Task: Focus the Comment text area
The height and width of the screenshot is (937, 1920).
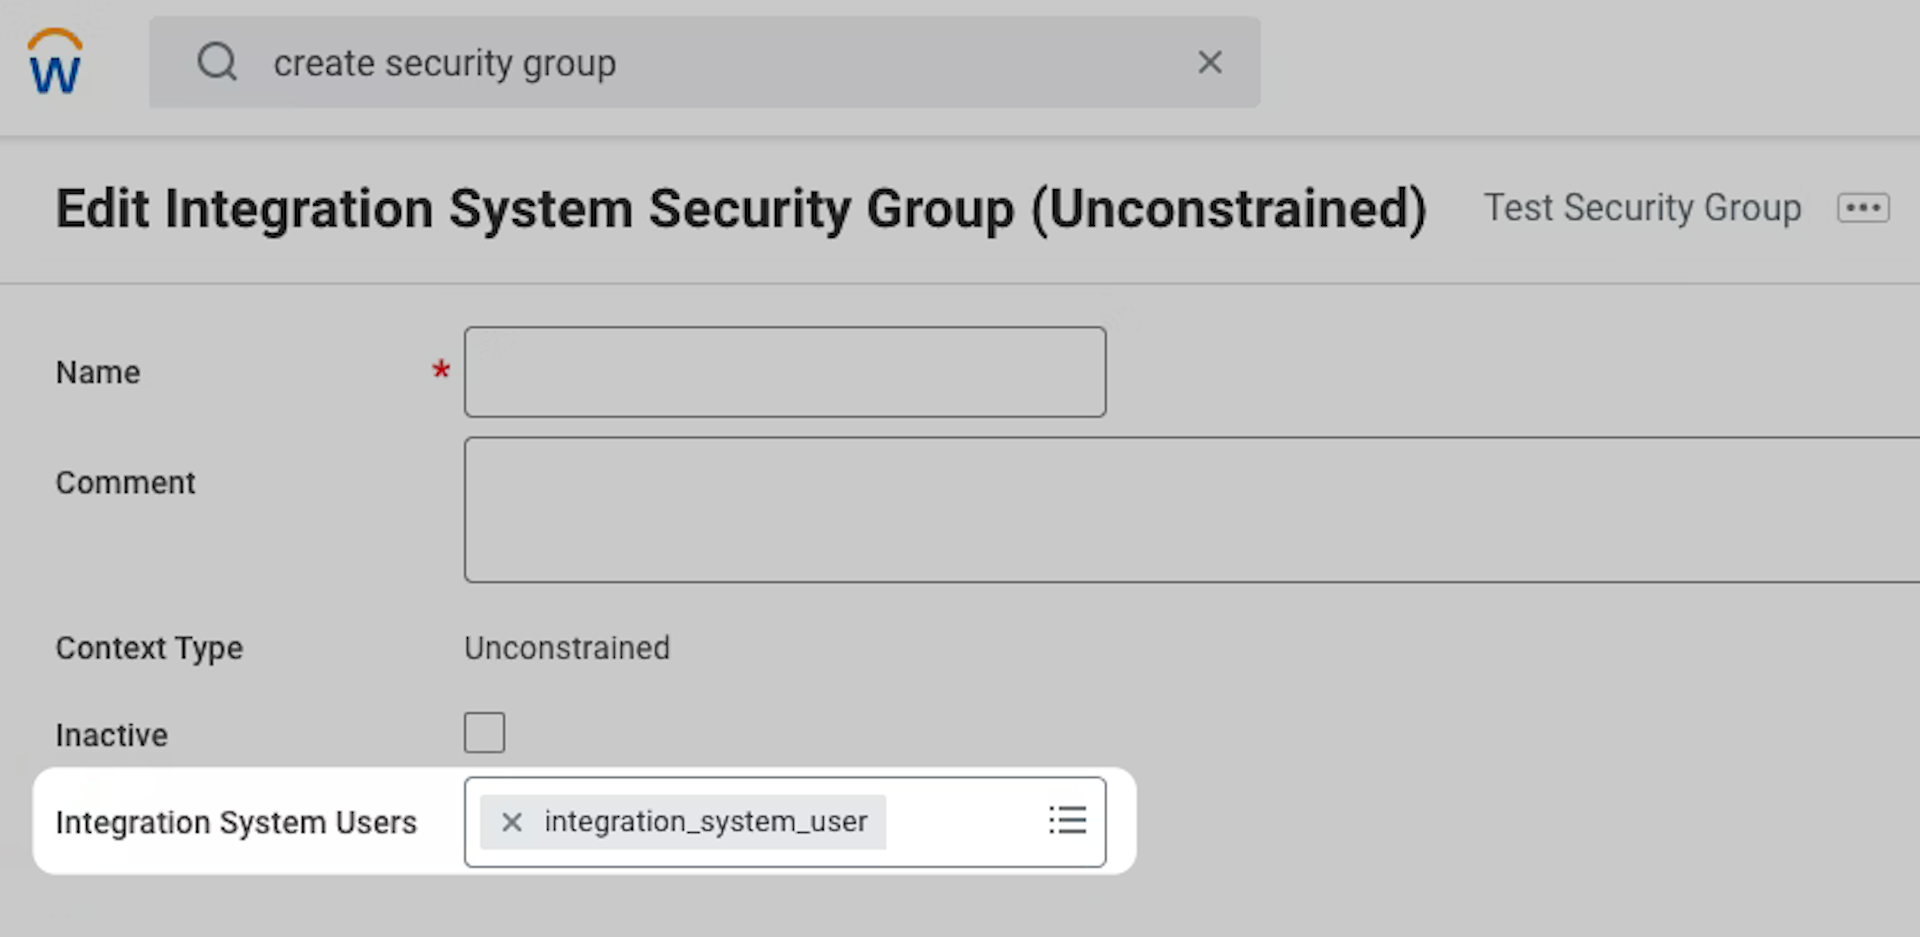Action: pyautogui.click(x=1190, y=510)
